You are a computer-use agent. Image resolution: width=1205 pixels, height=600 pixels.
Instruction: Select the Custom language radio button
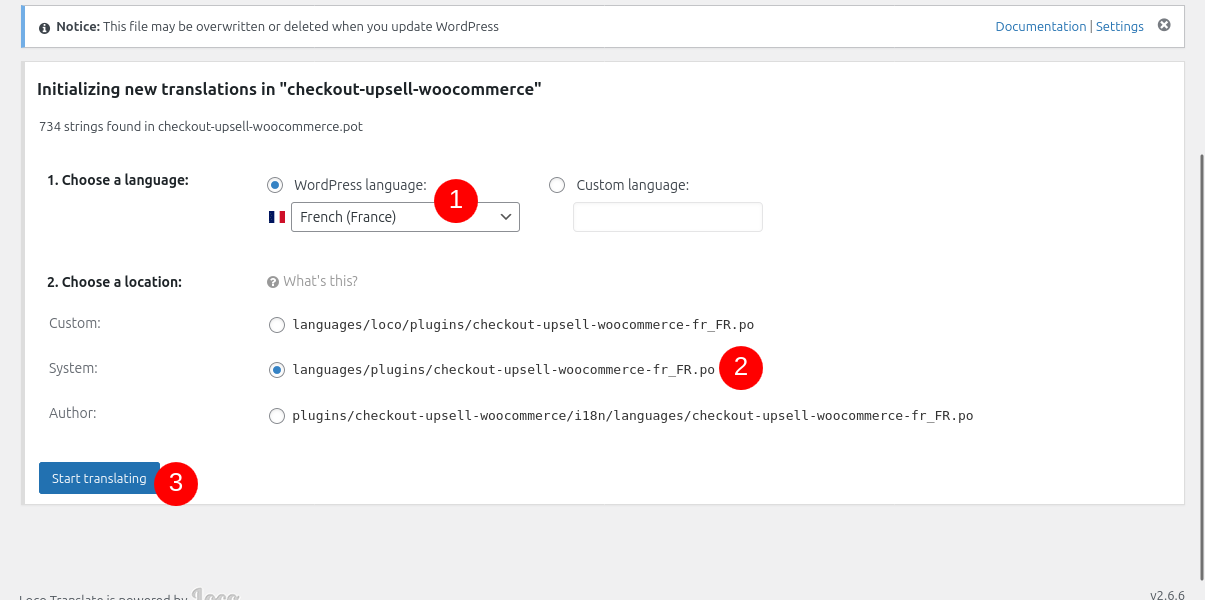[x=557, y=185]
